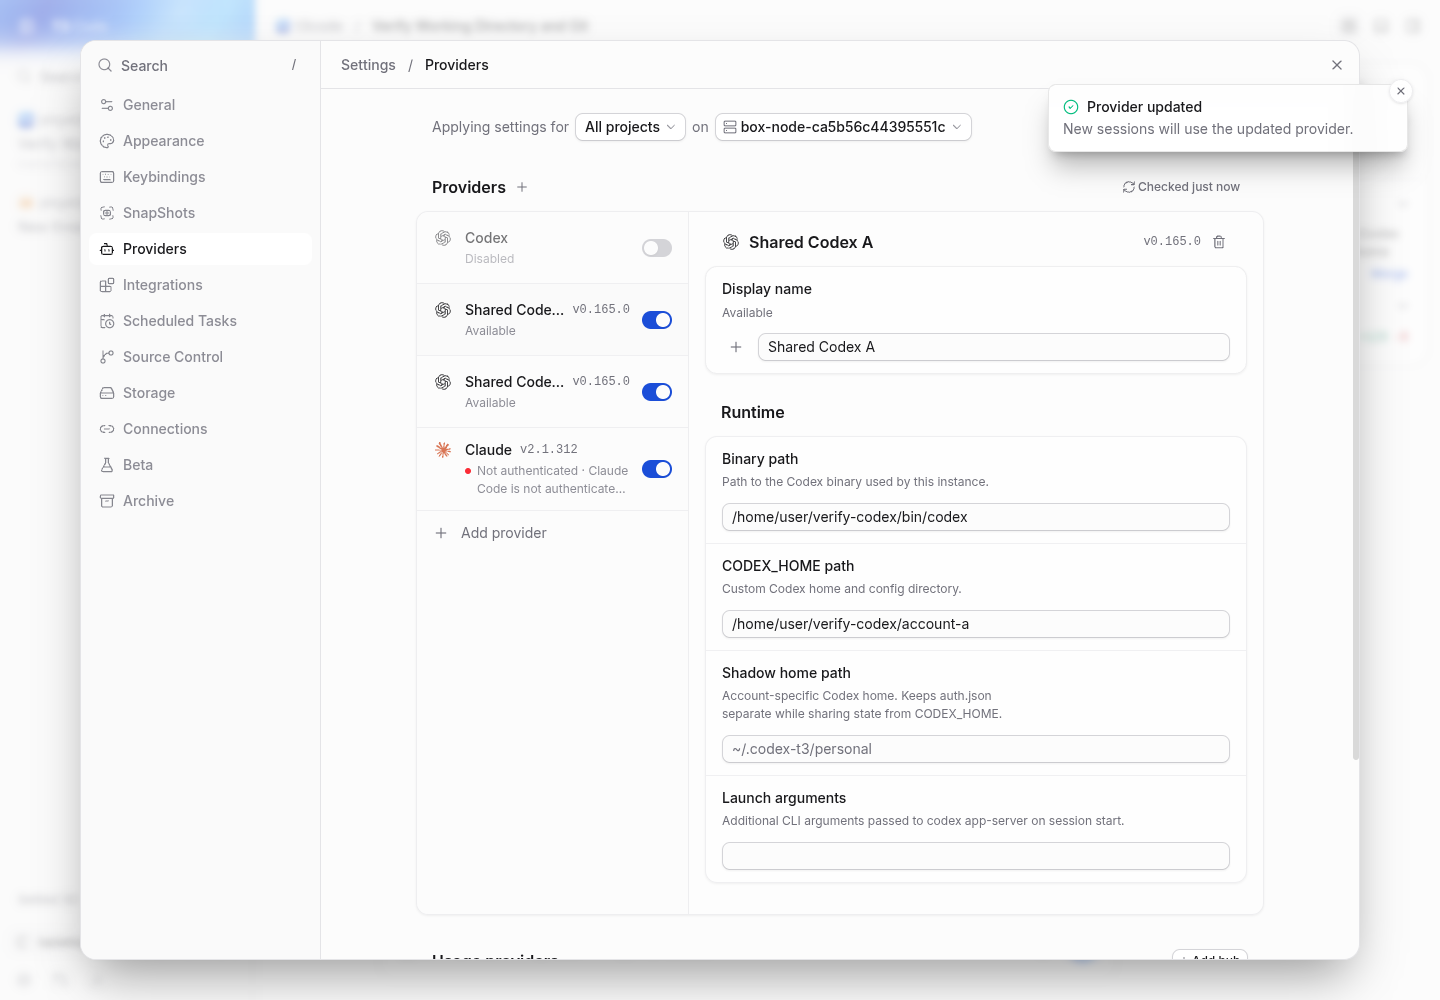
Task: Click the Binary path input field
Action: tap(976, 517)
